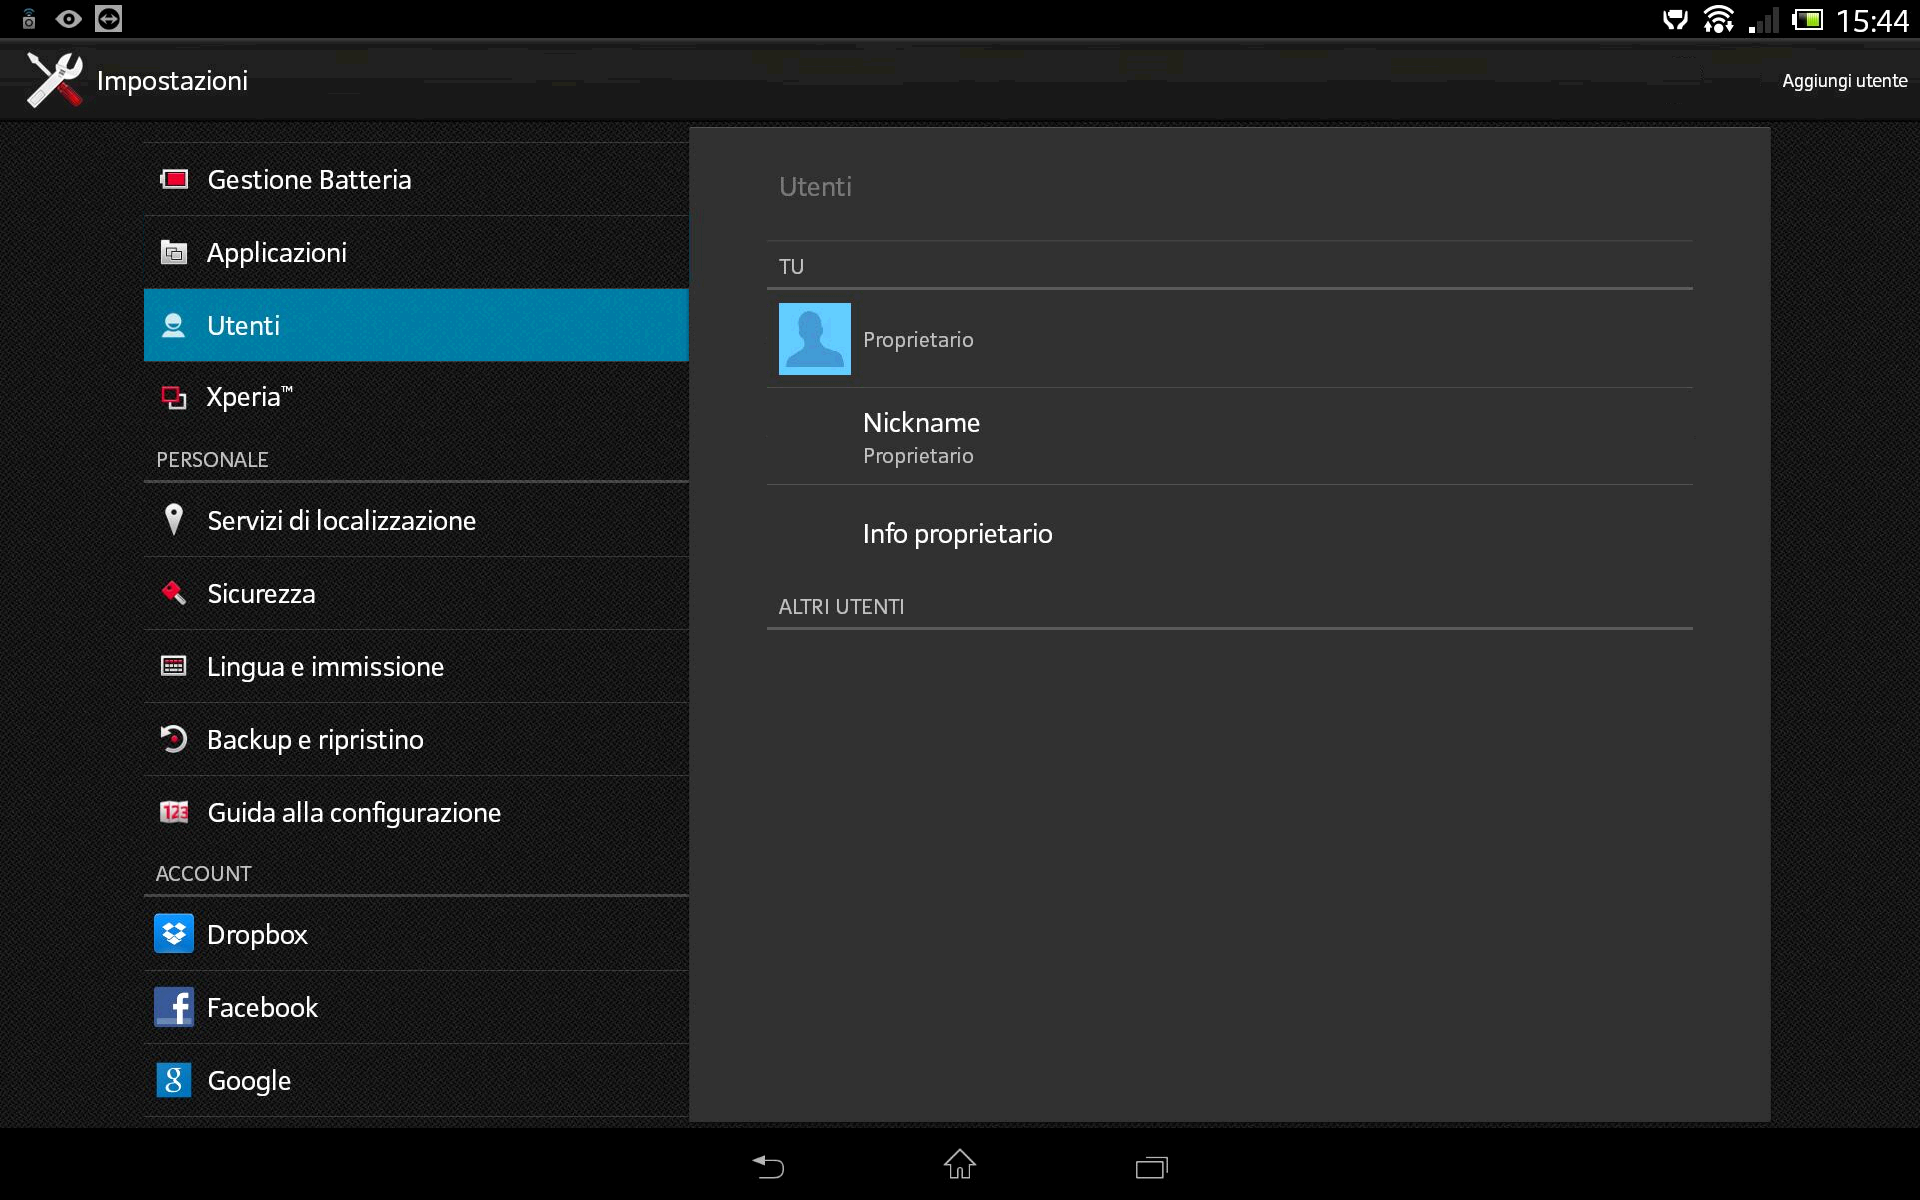Open the Proprietario profile picture
This screenshot has height=1200, width=1920.
[814, 339]
